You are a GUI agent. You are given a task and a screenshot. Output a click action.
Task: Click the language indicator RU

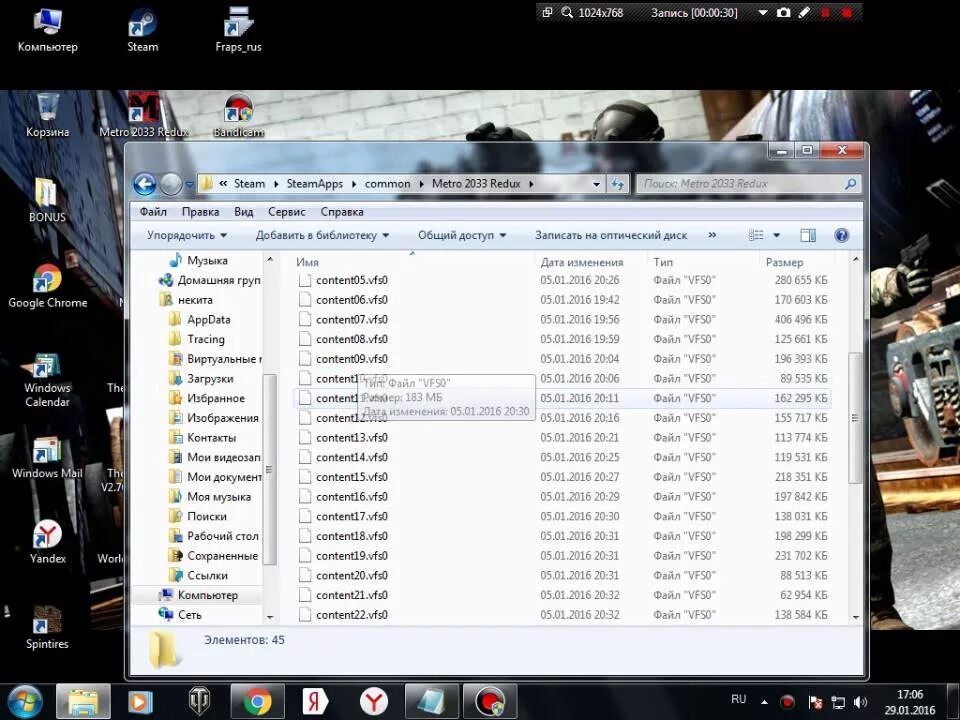(x=738, y=699)
